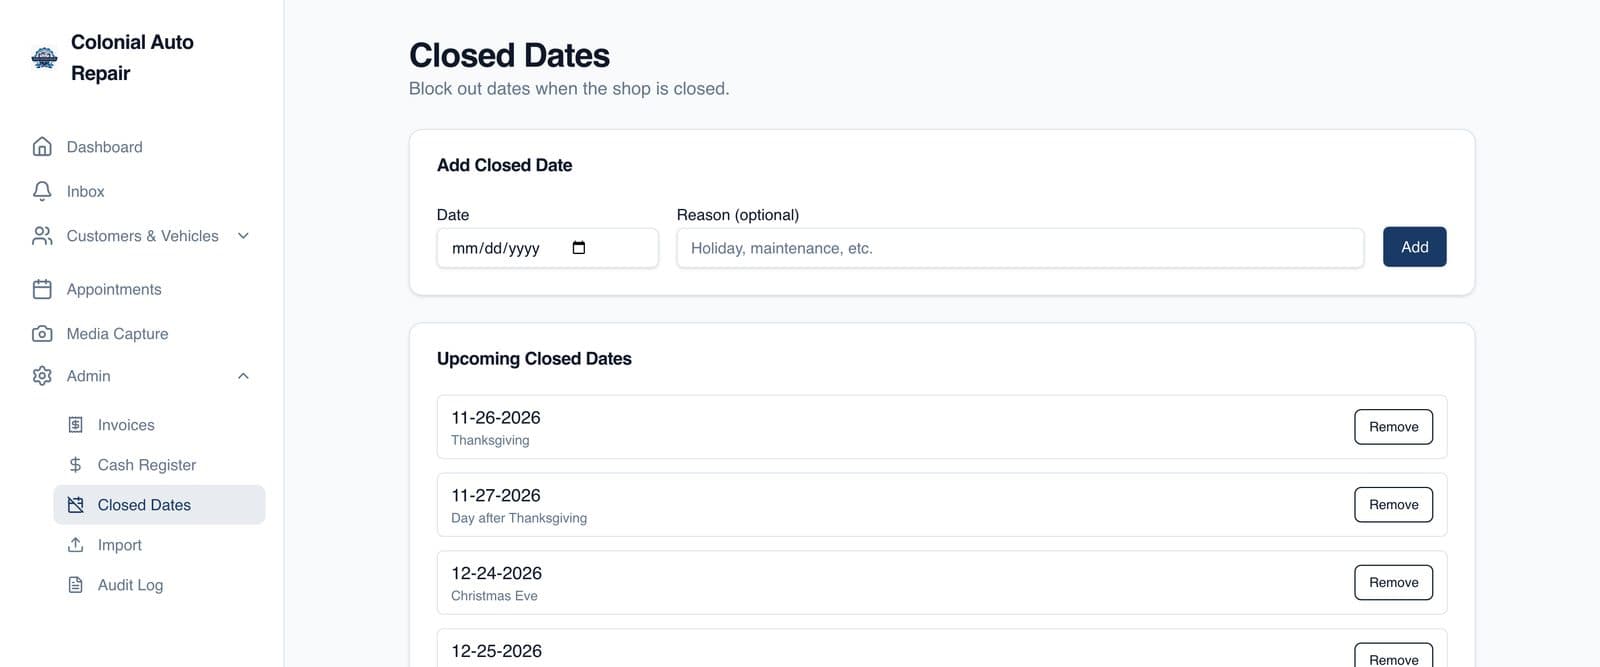Screen dimensions: 1600x667
Task: Click the Appointments calendar icon
Action: [42, 289]
